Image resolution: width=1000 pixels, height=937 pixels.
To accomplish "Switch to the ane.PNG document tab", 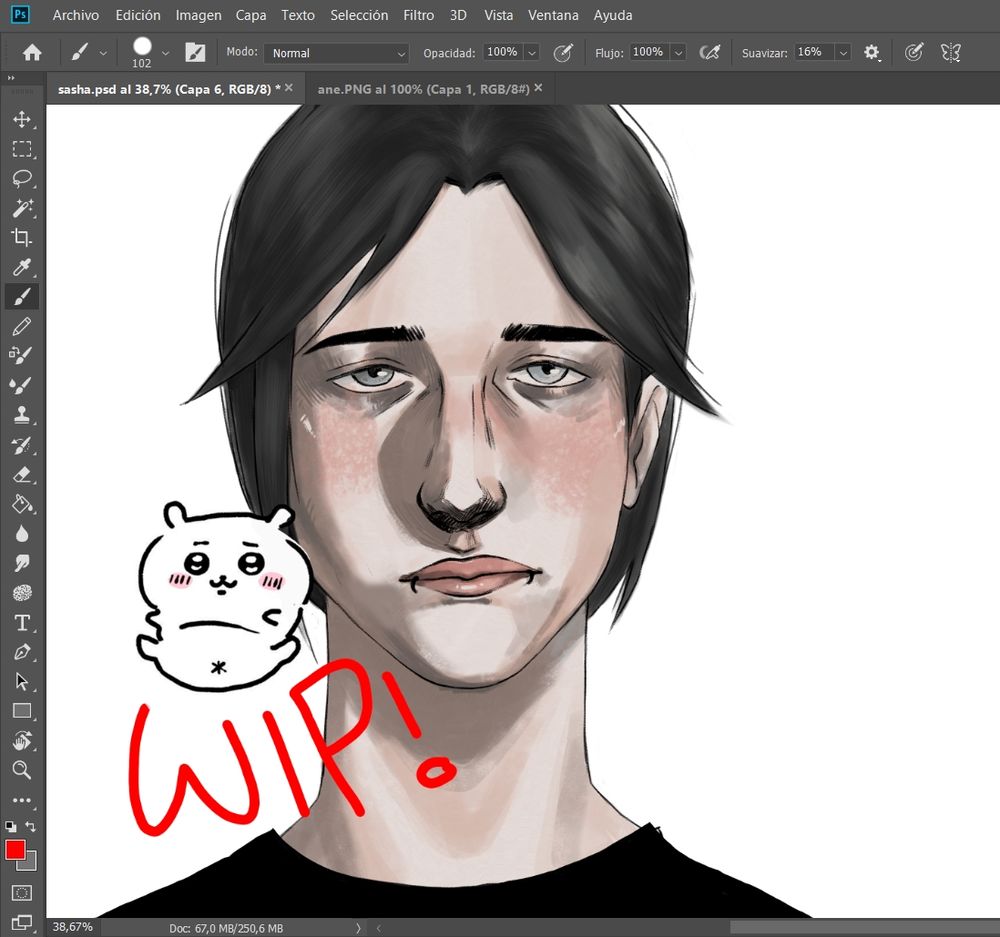I will (423, 89).
